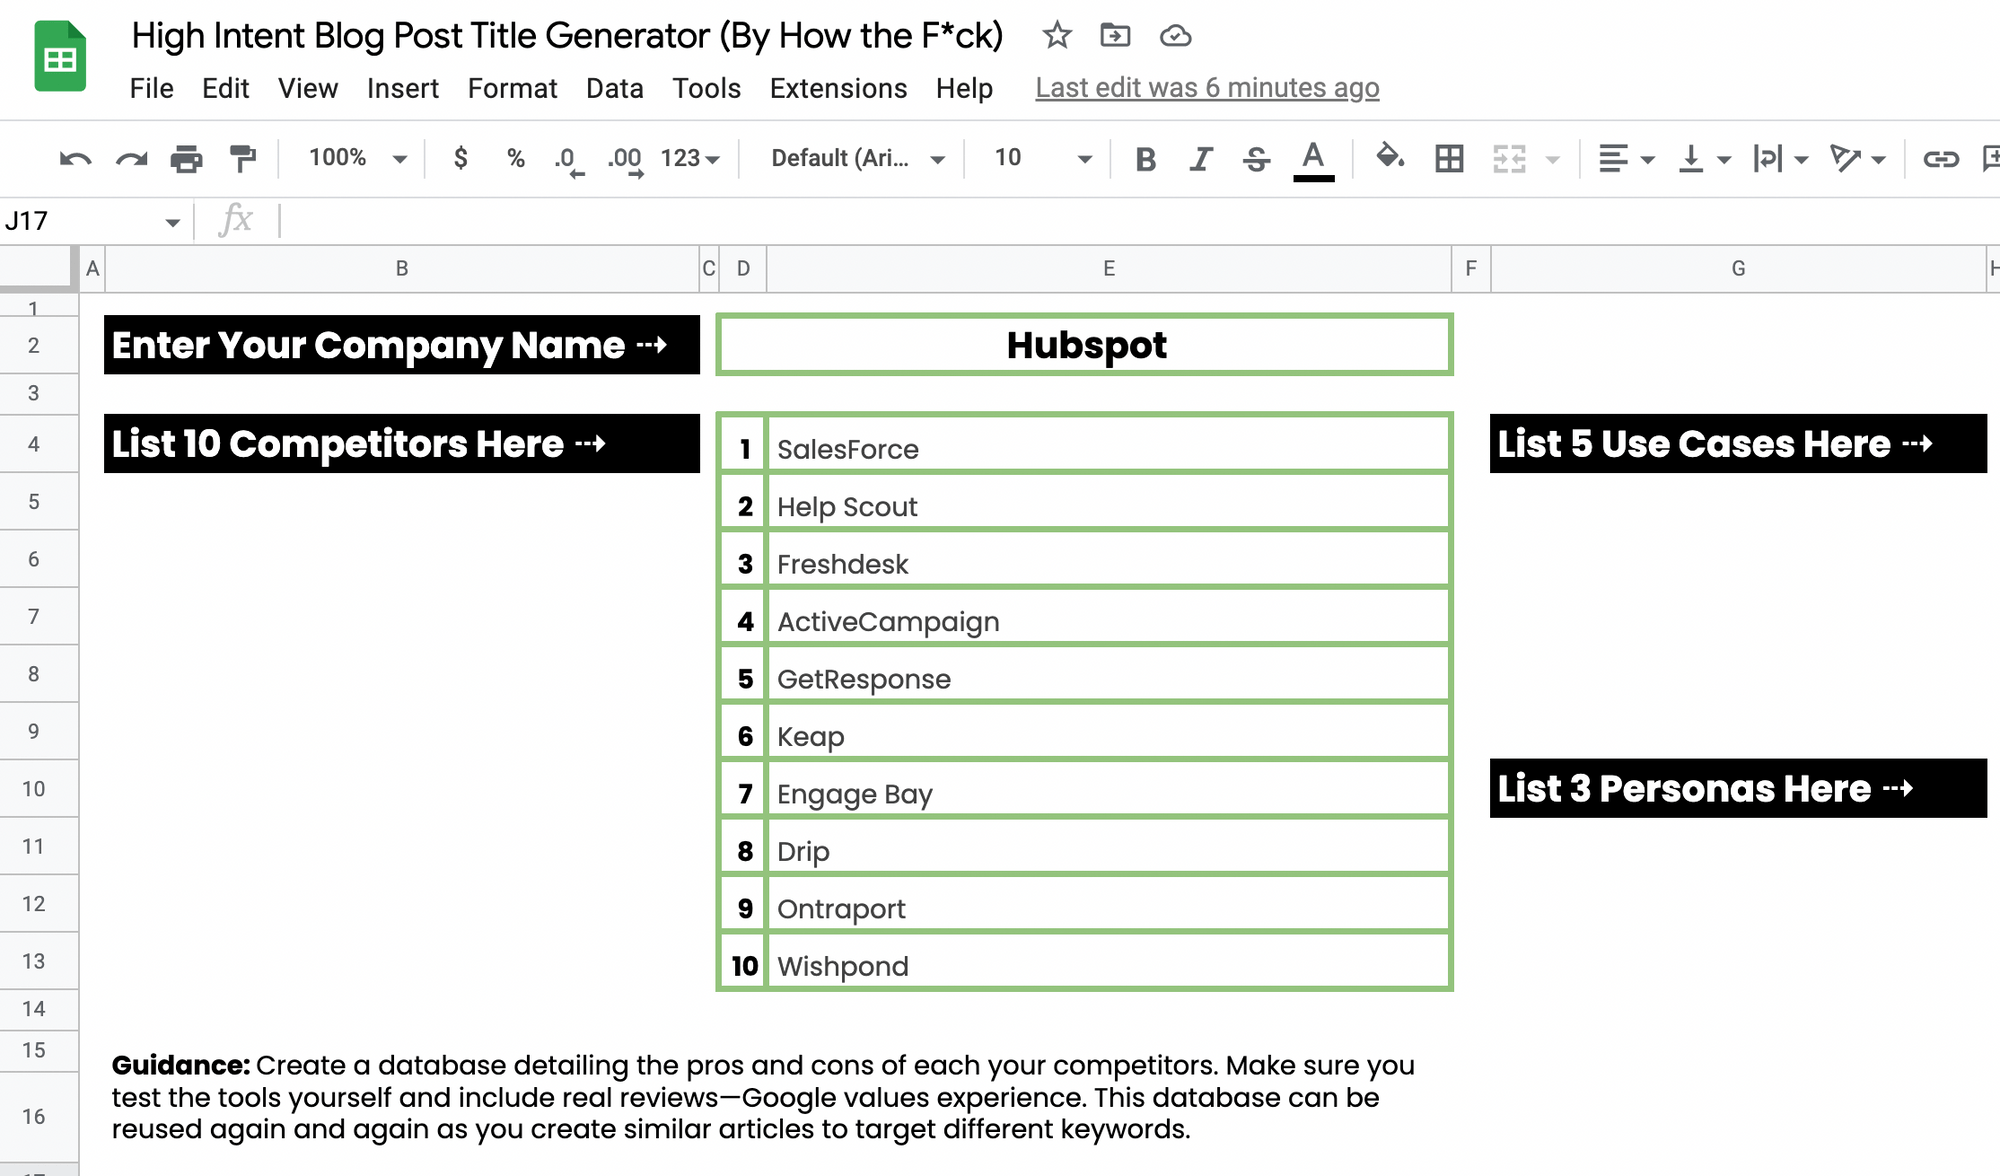Open the View menu
Screen dimensions: 2000x1176
pos(308,88)
